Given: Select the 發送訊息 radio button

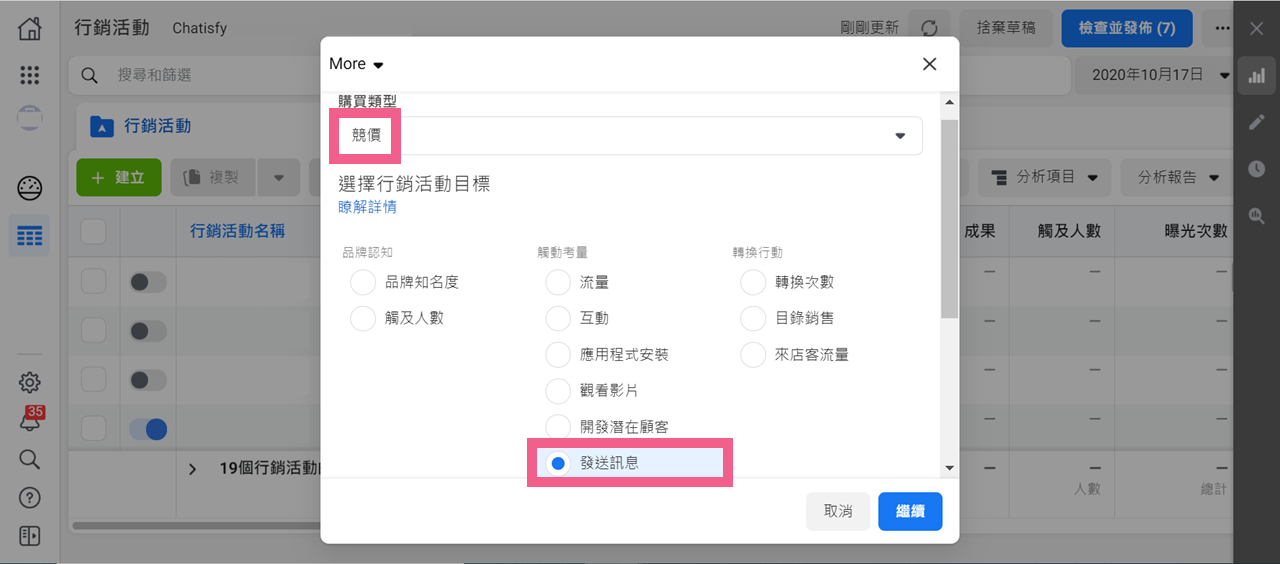Looking at the screenshot, I should (x=558, y=463).
